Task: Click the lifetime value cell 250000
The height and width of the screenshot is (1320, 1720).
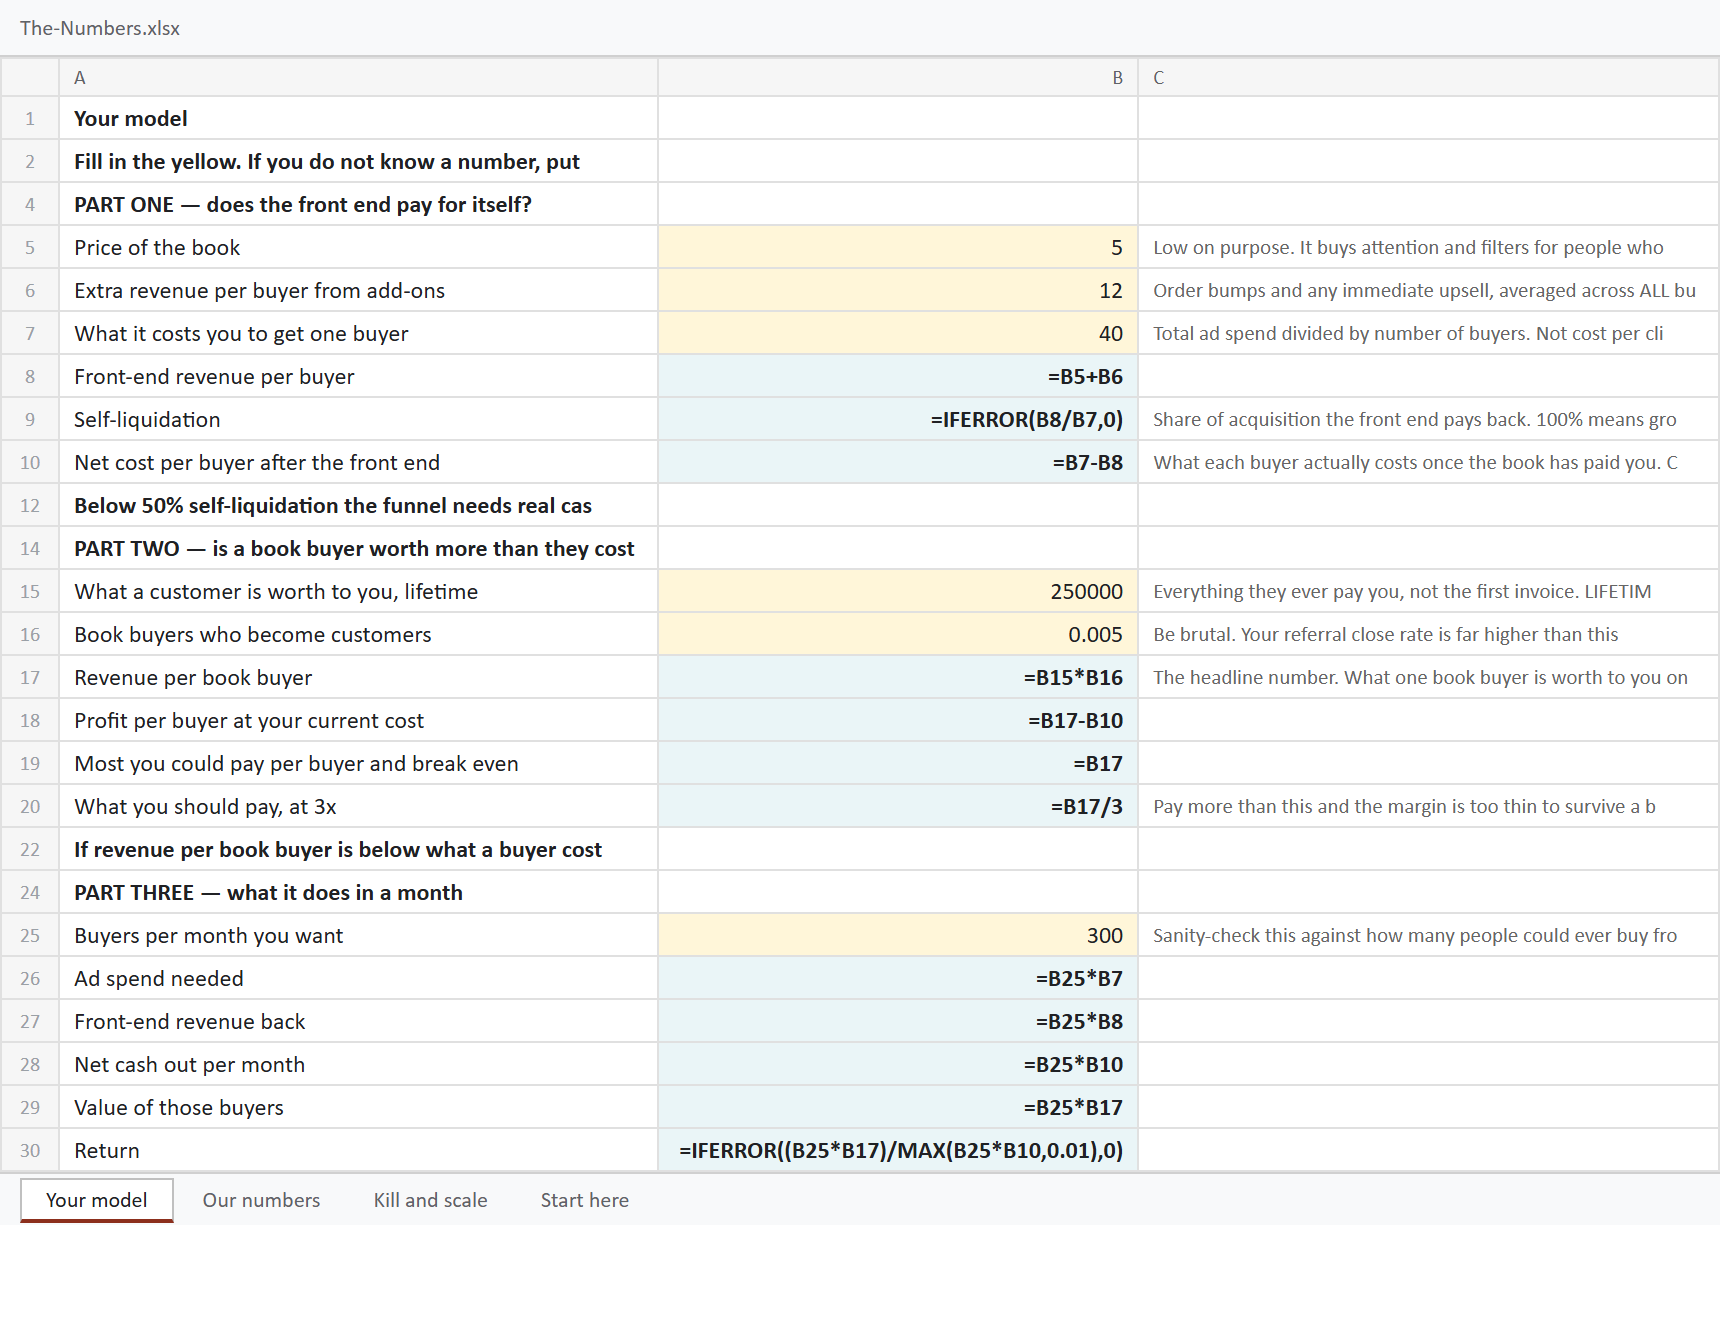Action: 898,591
